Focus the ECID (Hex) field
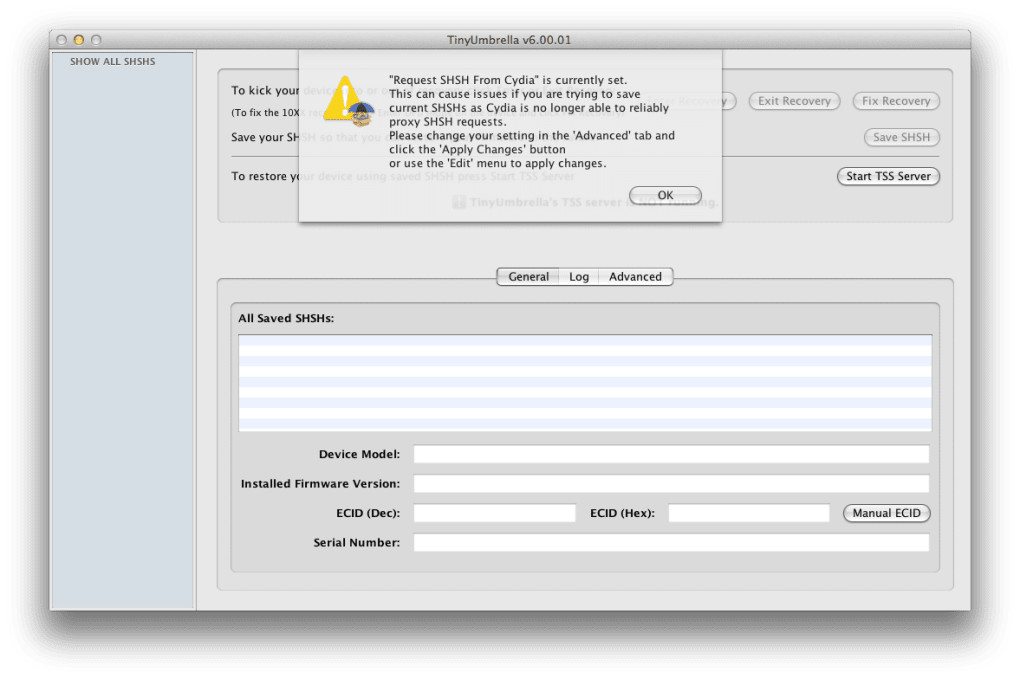1020x679 pixels. click(x=749, y=513)
